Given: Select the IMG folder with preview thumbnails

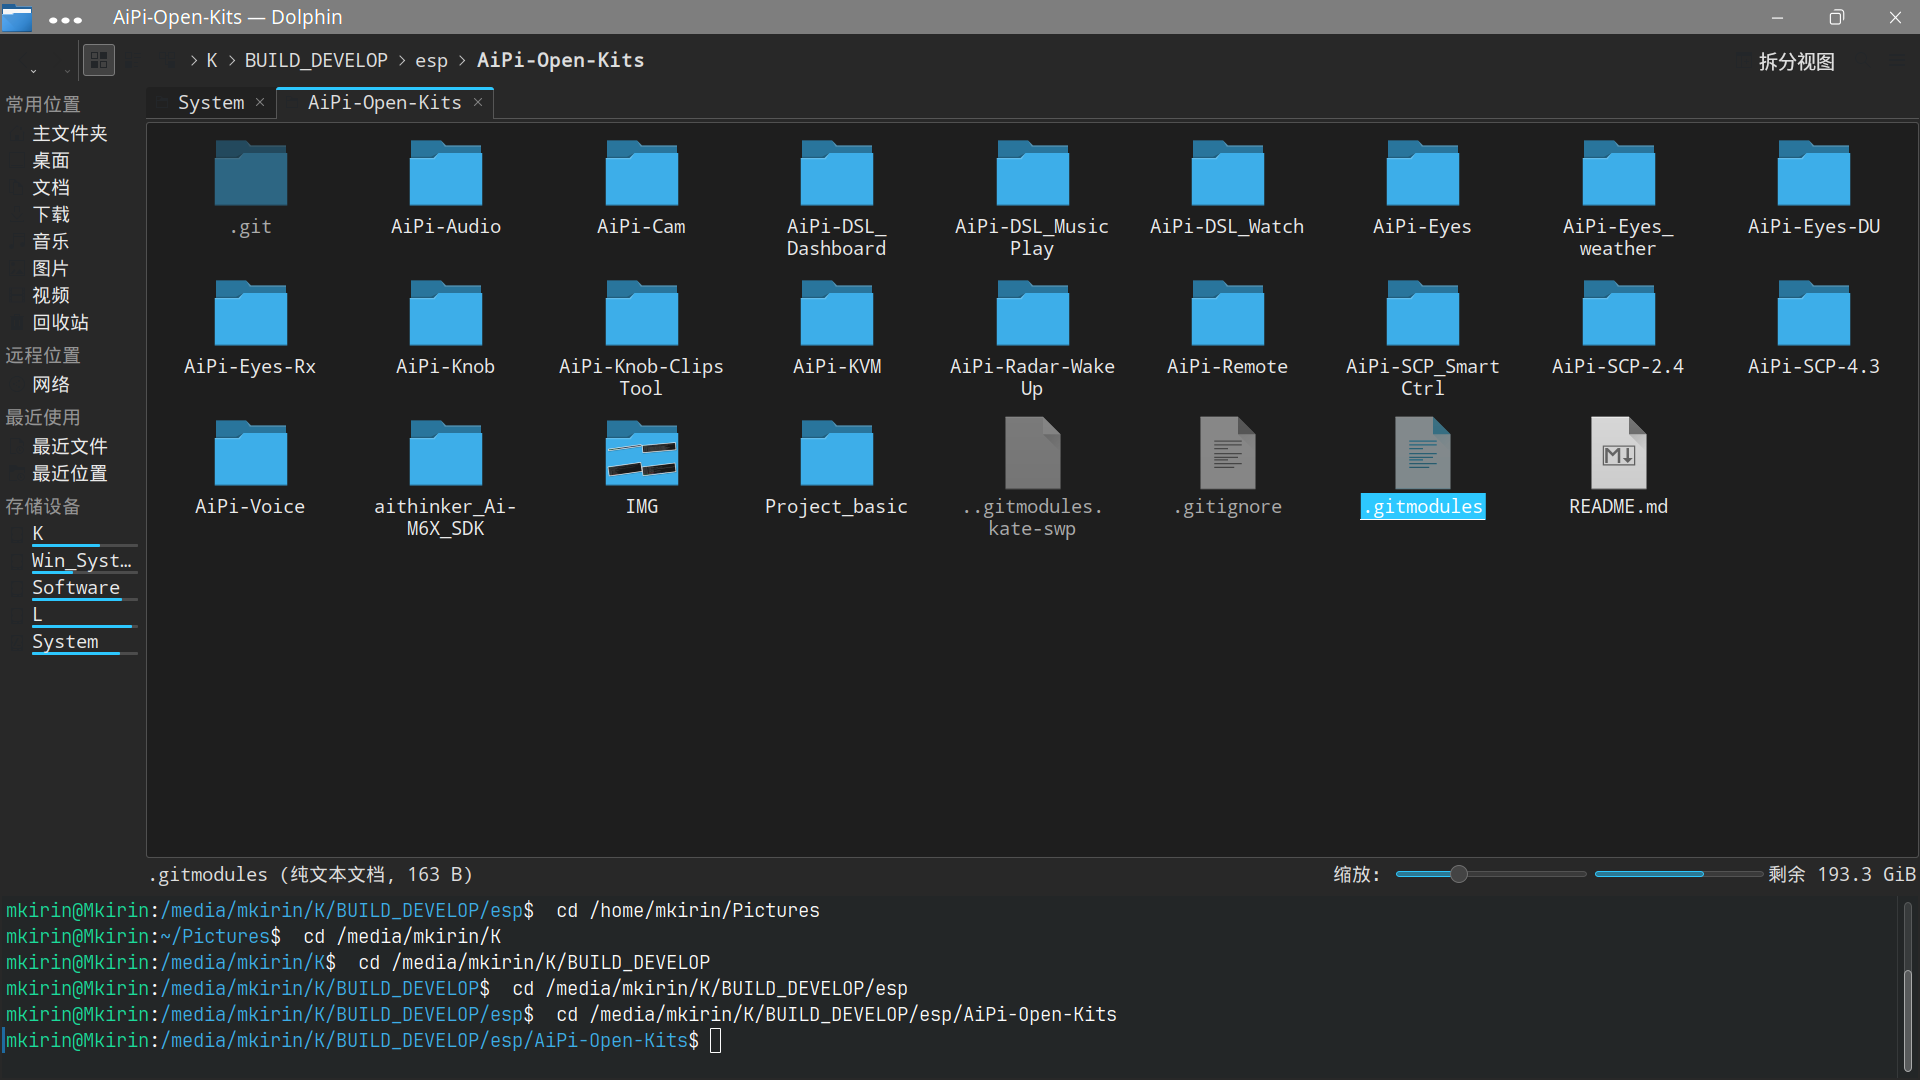Looking at the screenshot, I should [x=641, y=453].
